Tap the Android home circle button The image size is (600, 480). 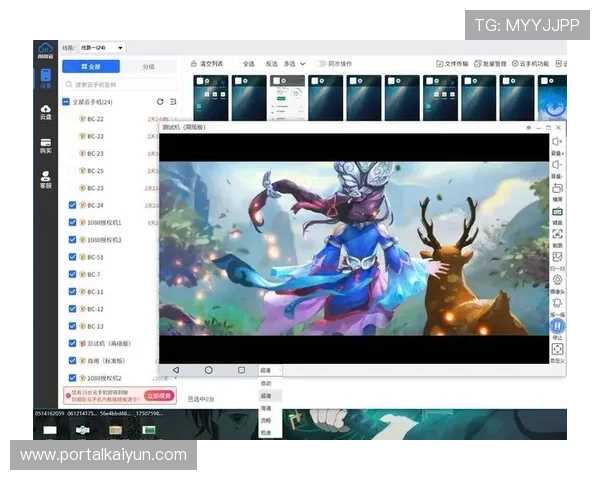click(x=209, y=370)
